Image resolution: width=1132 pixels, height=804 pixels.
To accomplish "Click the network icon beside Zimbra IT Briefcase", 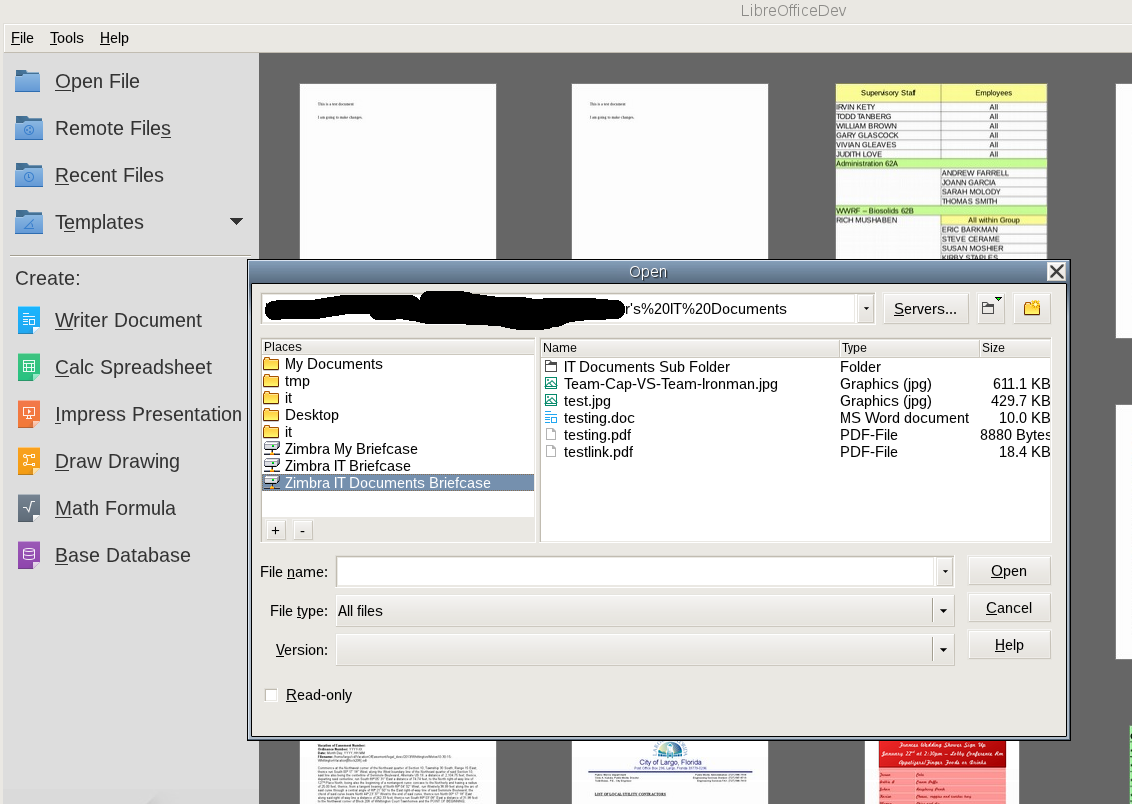I will (x=271, y=466).
